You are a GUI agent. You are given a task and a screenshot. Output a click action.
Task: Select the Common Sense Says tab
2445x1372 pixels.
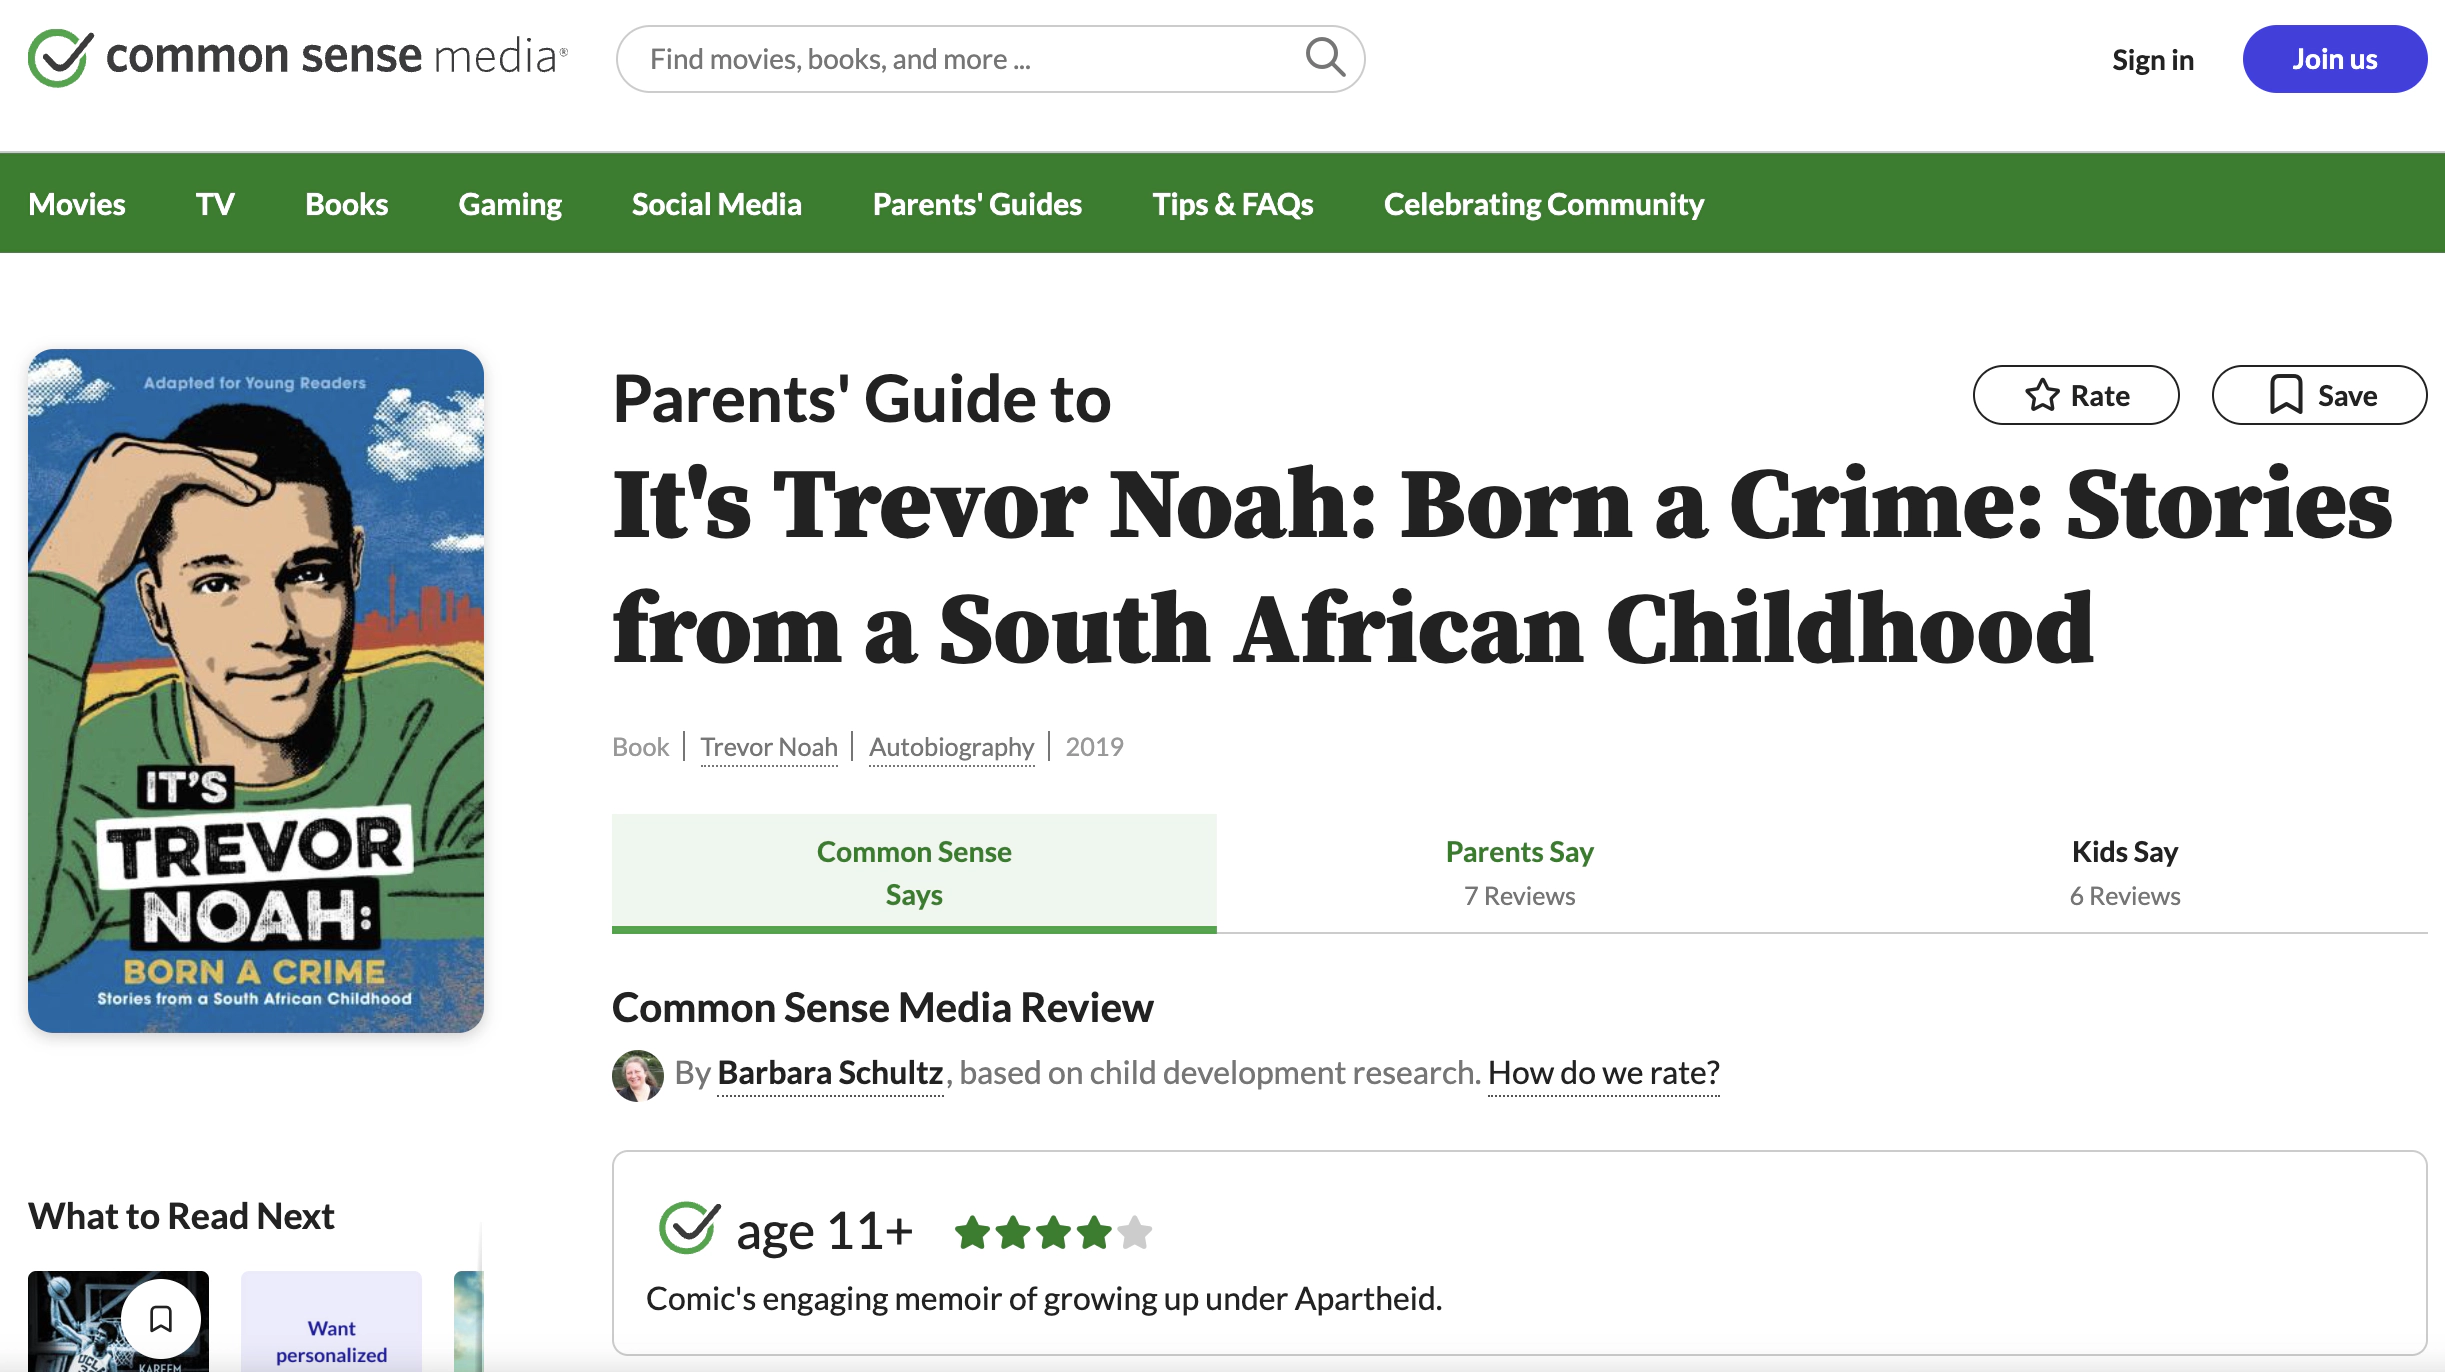pyautogui.click(x=913, y=871)
